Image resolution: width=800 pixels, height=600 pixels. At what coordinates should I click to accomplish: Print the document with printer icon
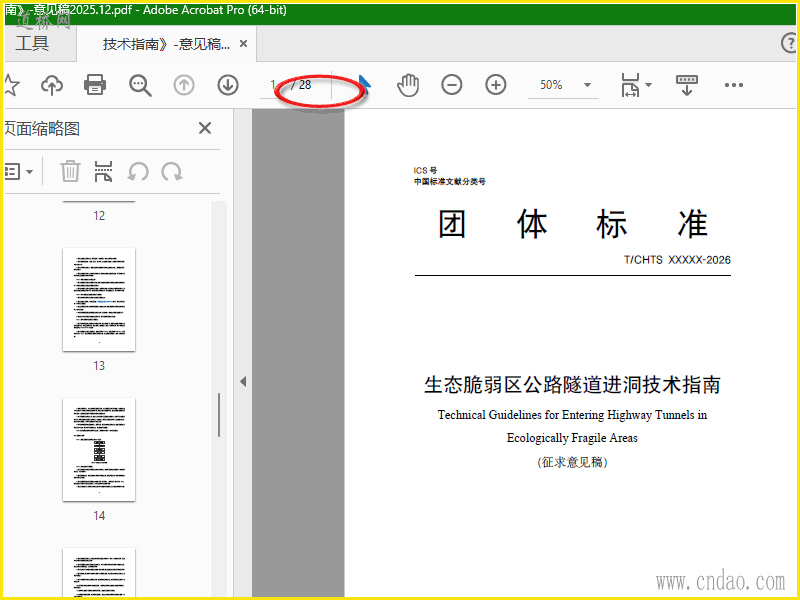[95, 85]
